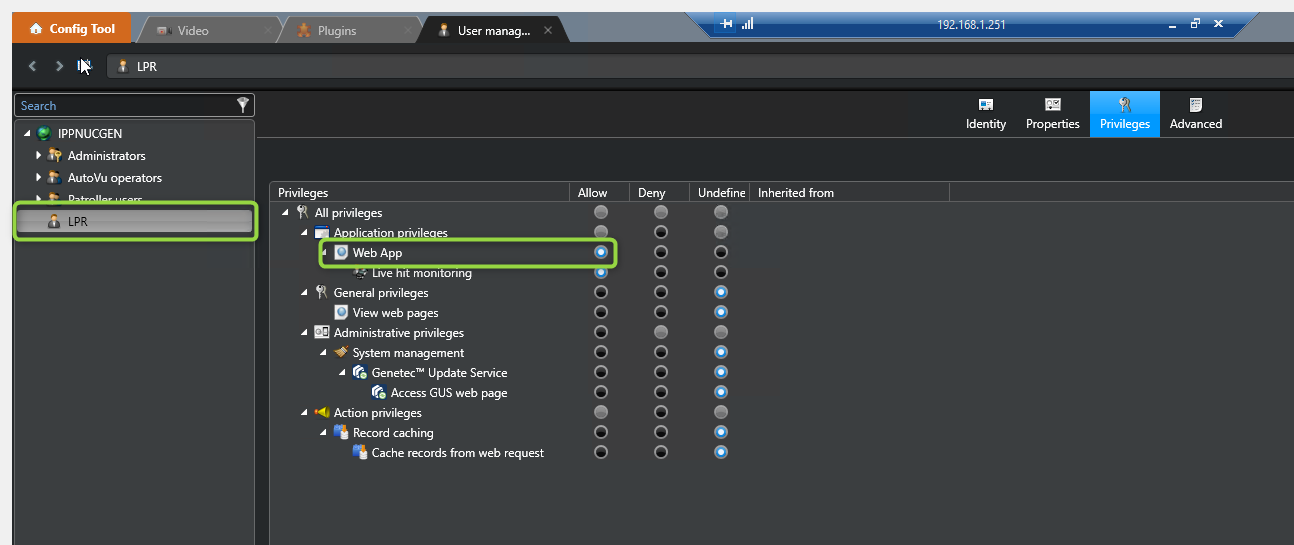Set View web pages to Allow

point(600,313)
